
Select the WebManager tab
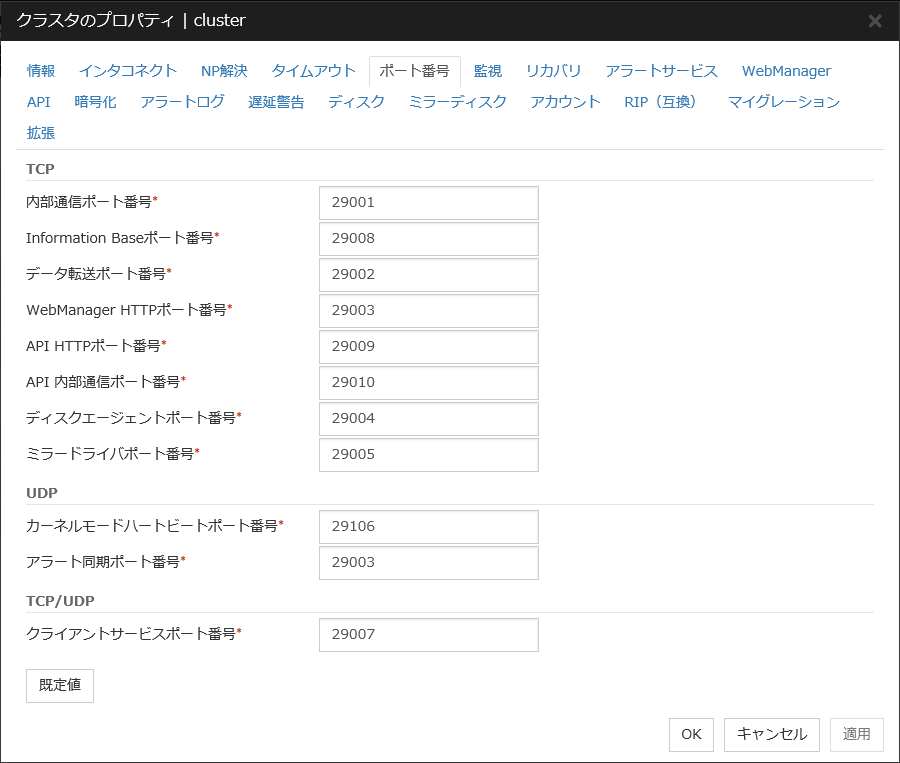[x=786, y=71]
